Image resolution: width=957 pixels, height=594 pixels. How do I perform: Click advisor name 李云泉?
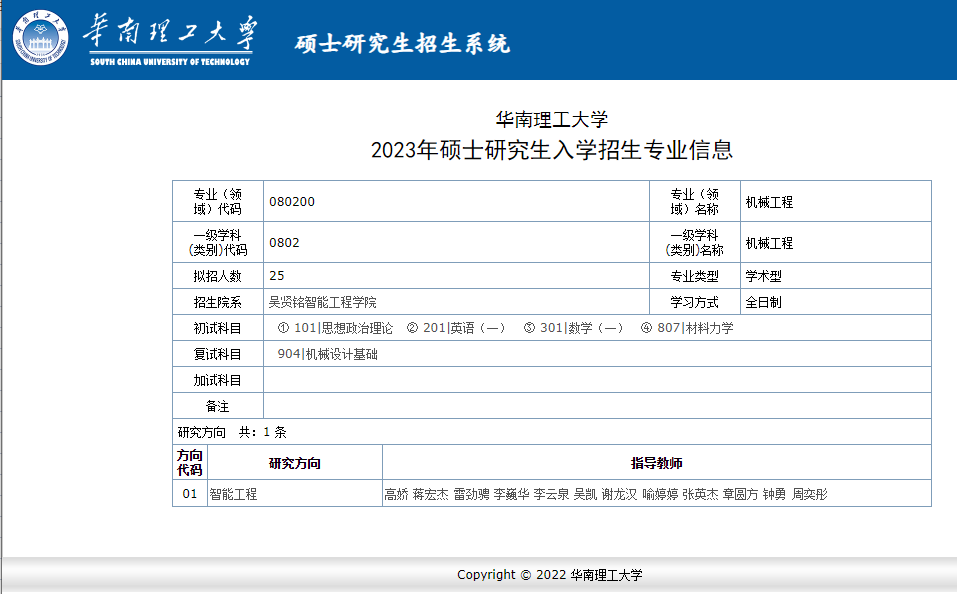click(552, 494)
